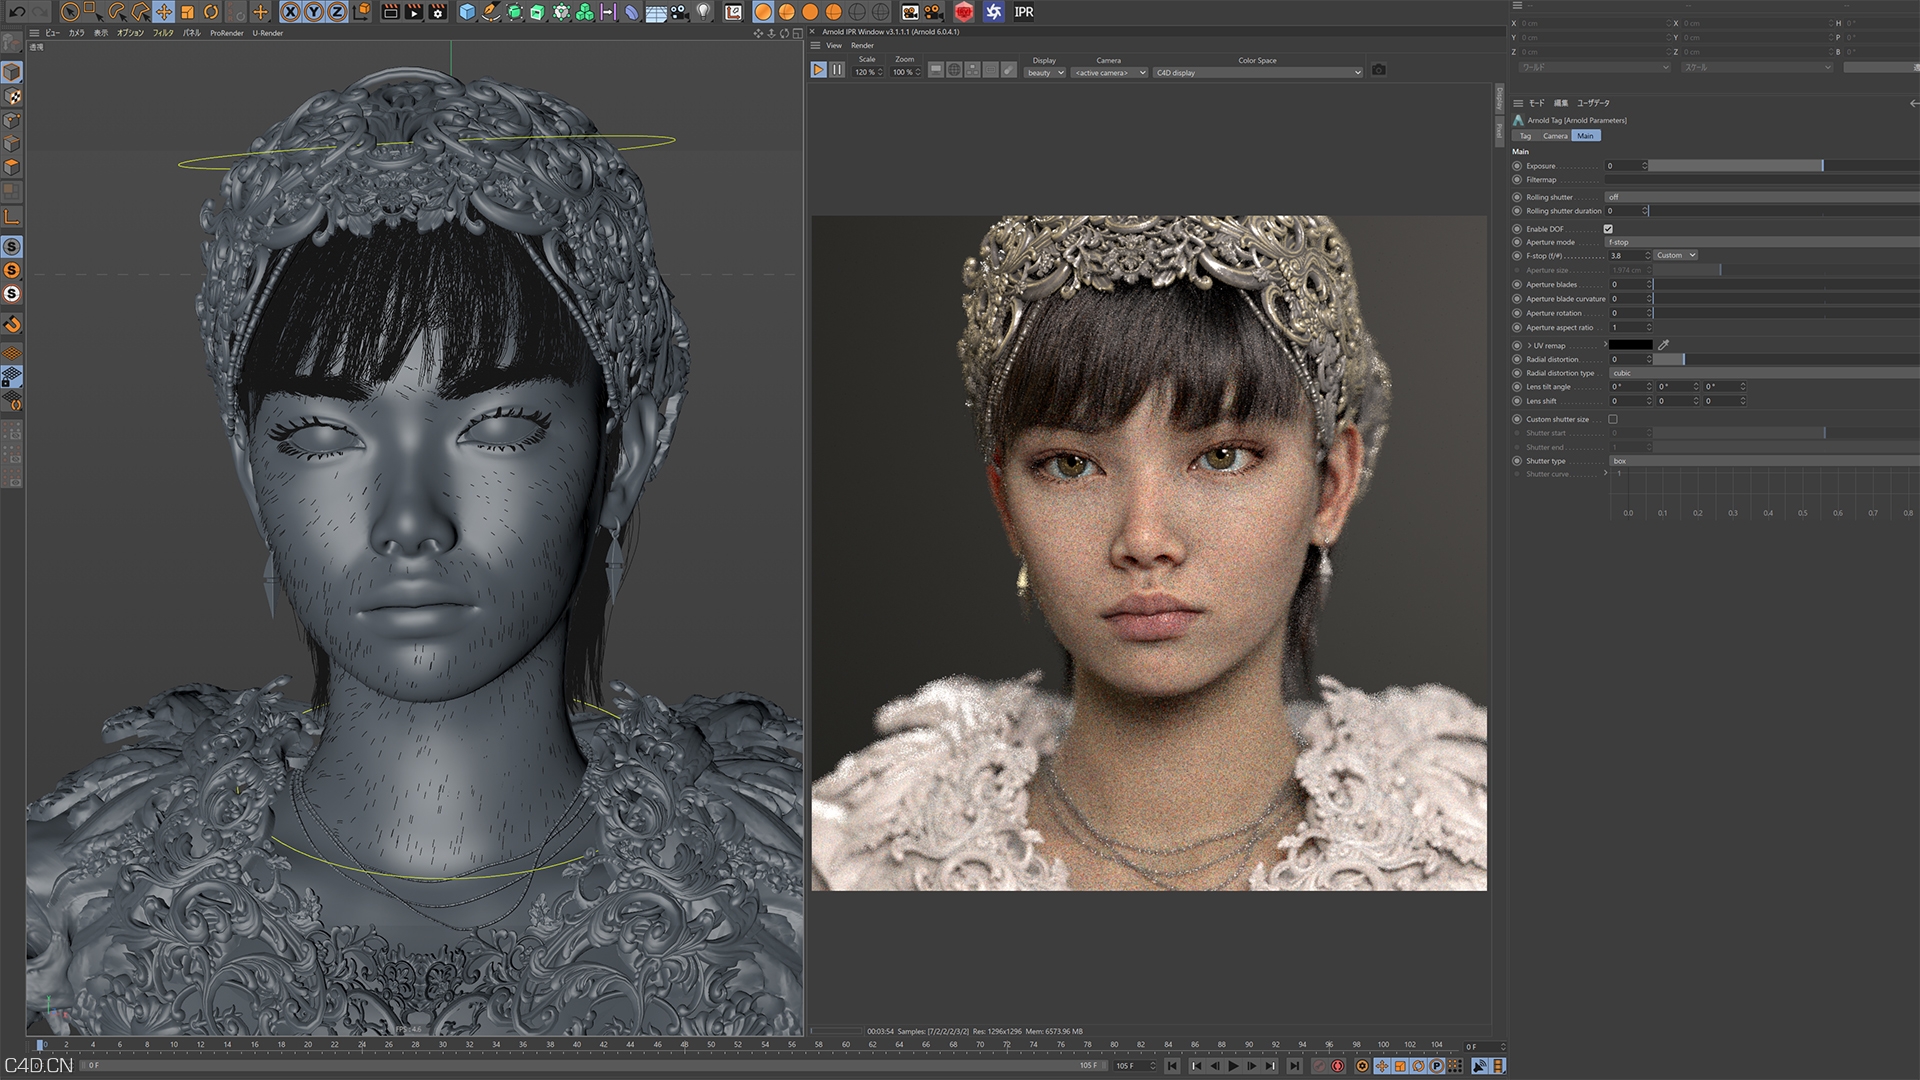The height and width of the screenshot is (1080, 1920).
Task: Toggle the Aperture mode animation keyframe dot
Action: tap(1517, 242)
